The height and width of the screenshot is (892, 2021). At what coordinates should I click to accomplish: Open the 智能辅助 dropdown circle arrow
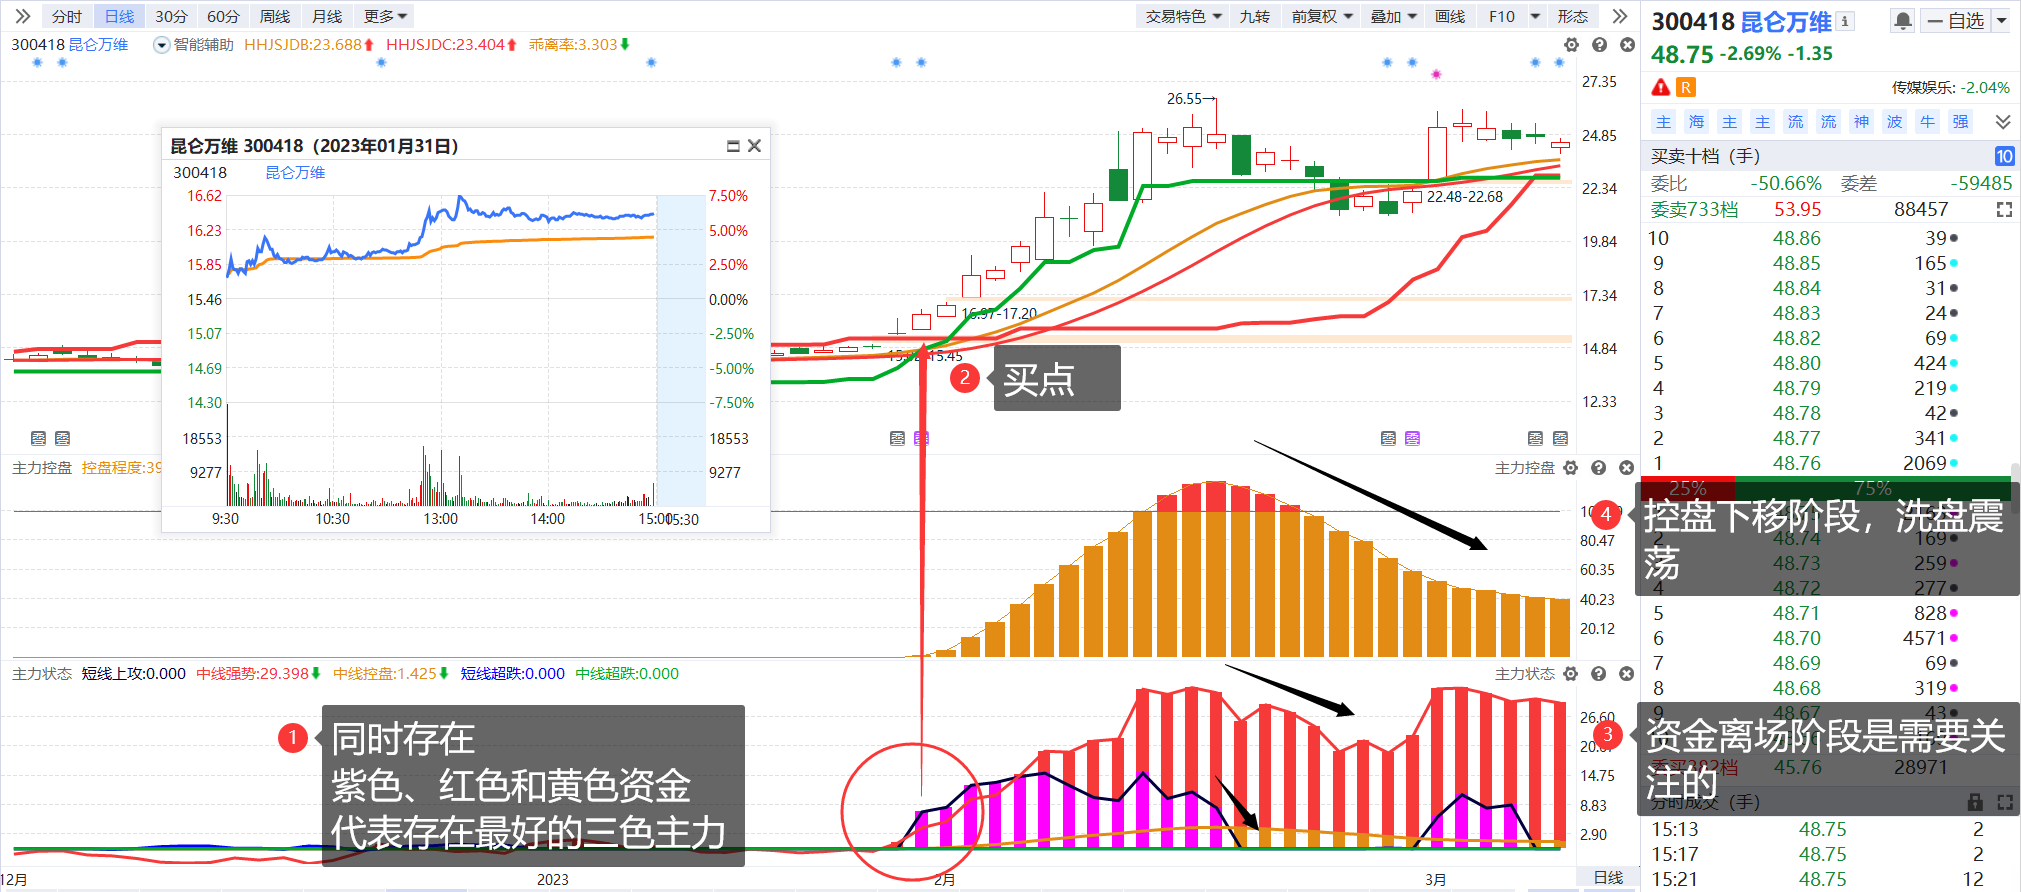(x=161, y=45)
